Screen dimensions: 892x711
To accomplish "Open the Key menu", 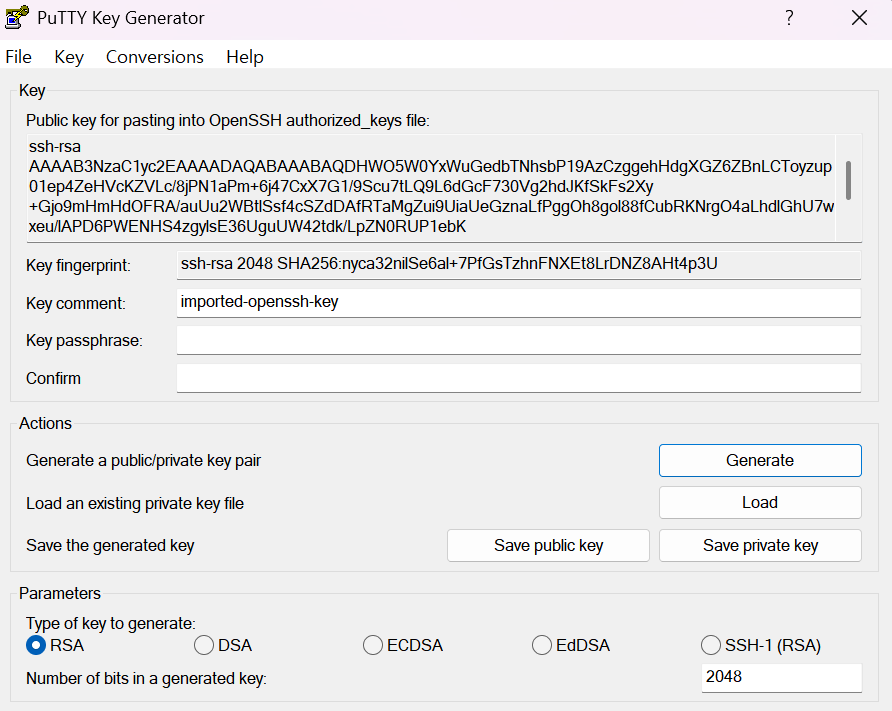I will coord(69,57).
